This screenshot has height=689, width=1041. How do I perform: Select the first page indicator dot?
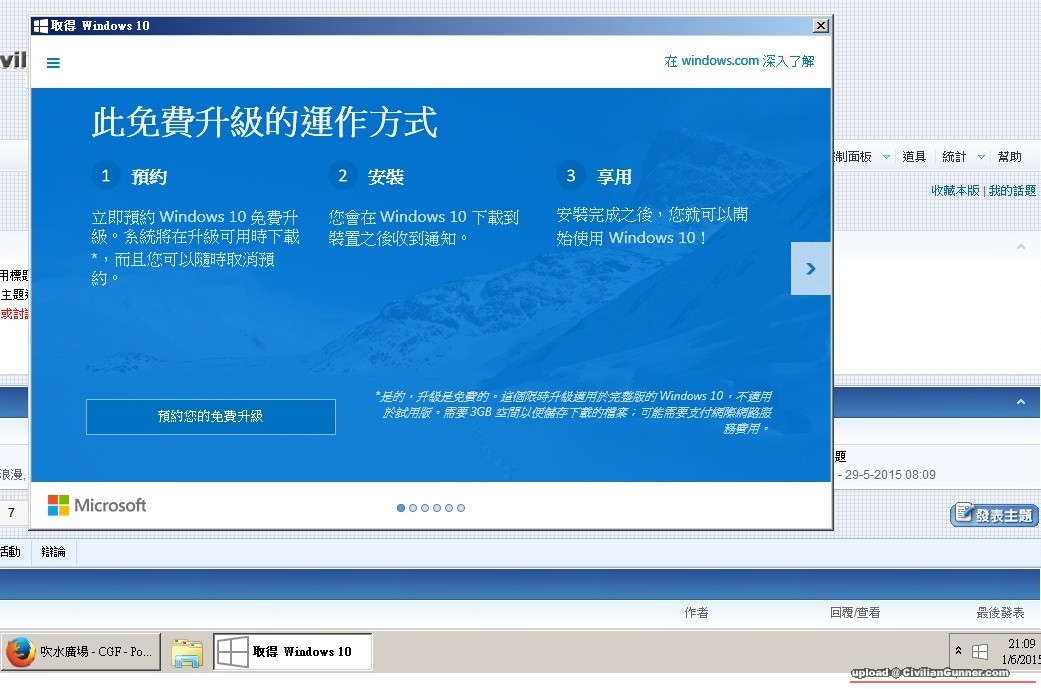[x=401, y=508]
